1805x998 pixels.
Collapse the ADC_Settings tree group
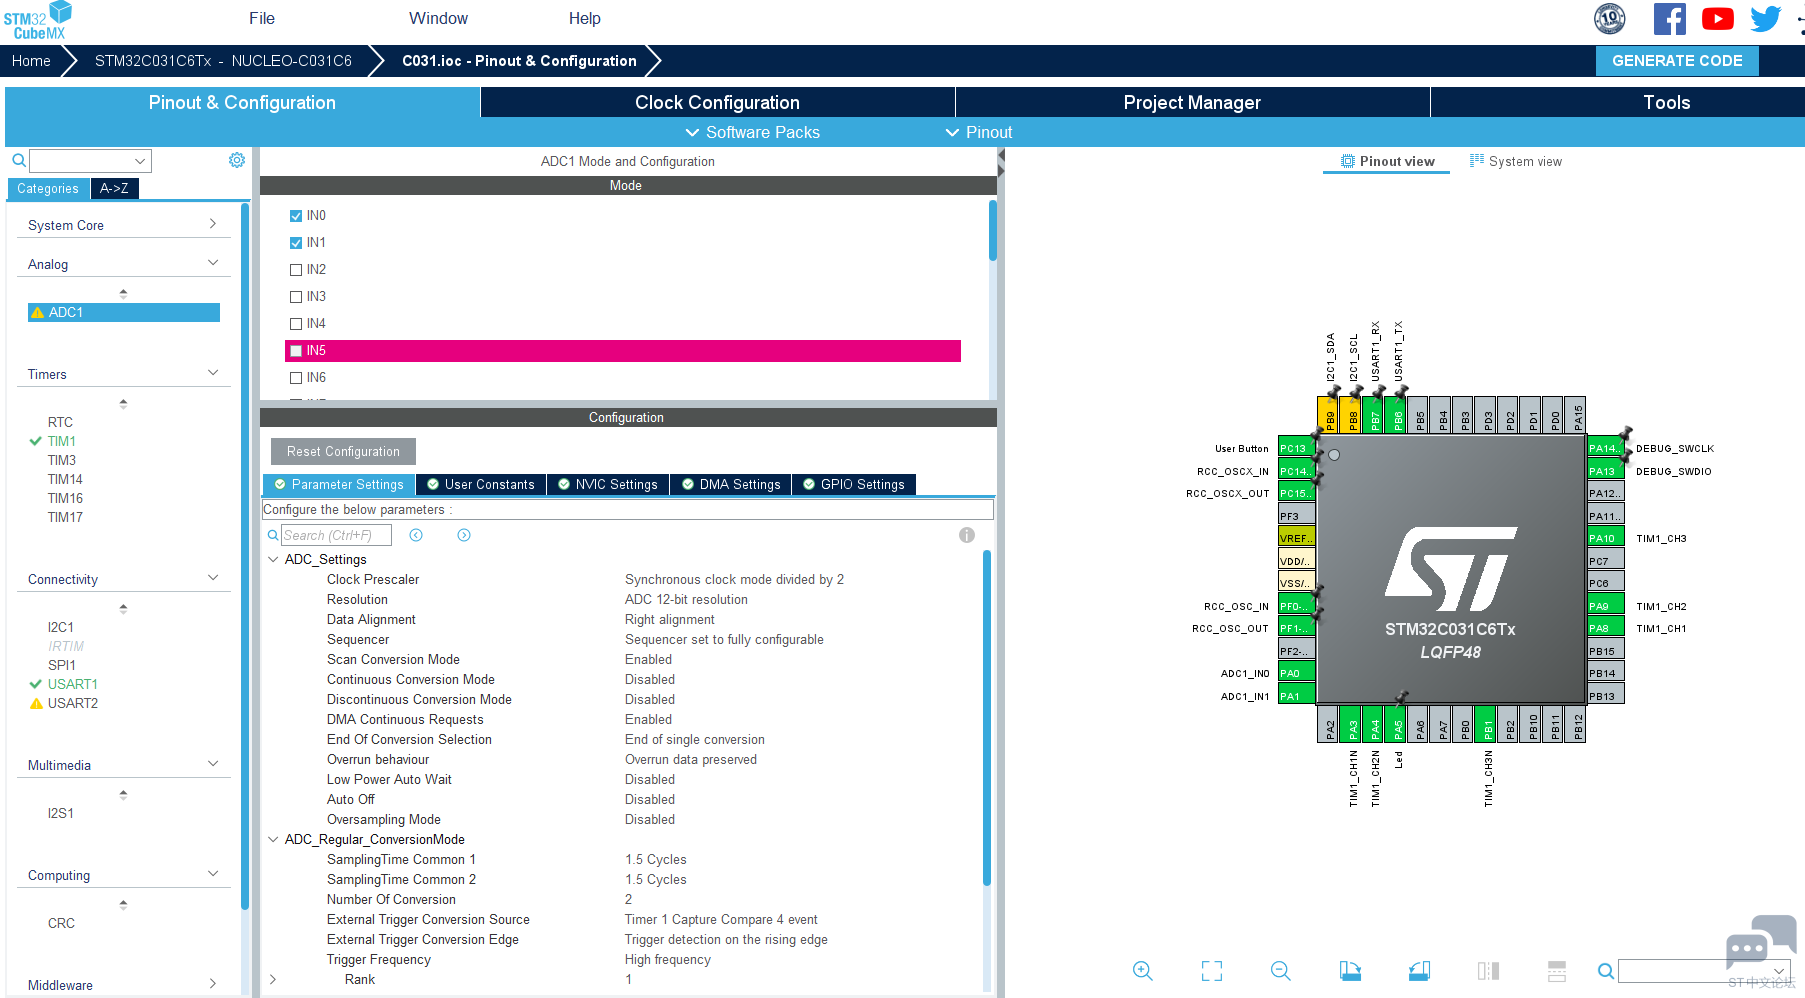pyautogui.click(x=273, y=559)
